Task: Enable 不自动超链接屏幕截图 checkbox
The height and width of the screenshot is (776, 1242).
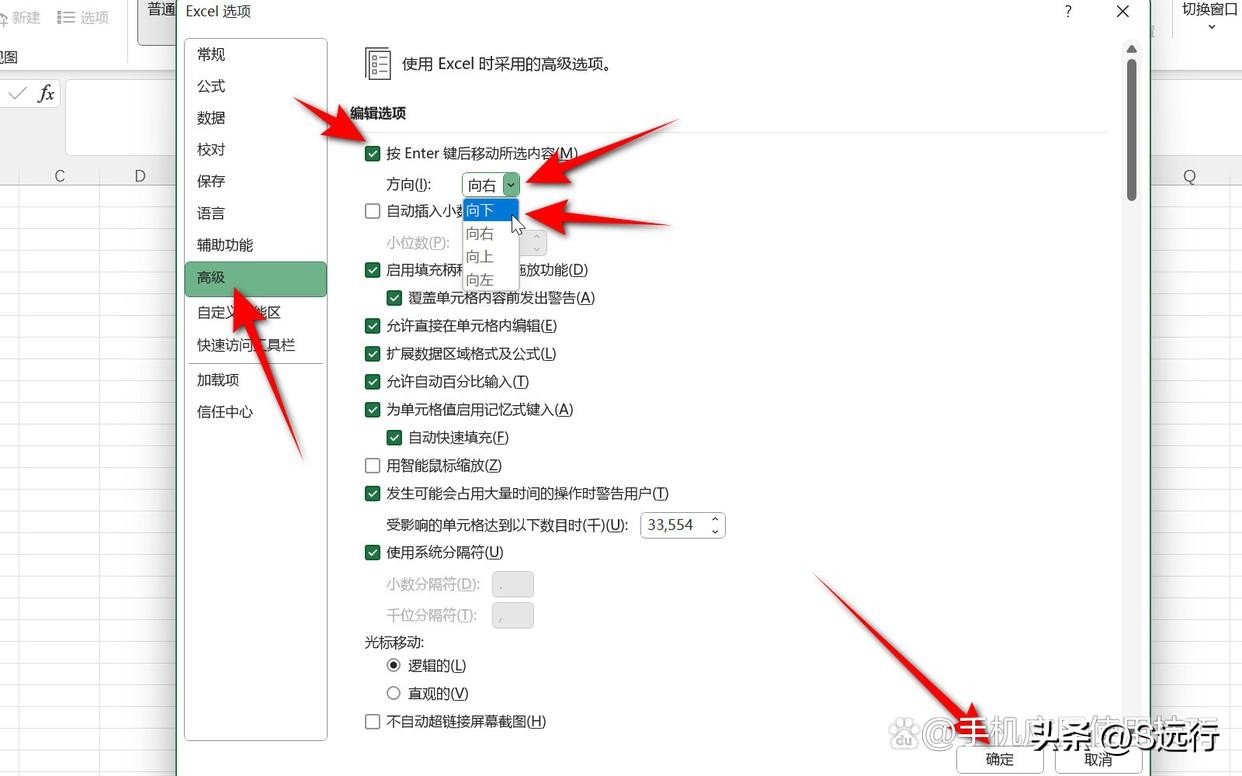Action: tap(373, 722)
